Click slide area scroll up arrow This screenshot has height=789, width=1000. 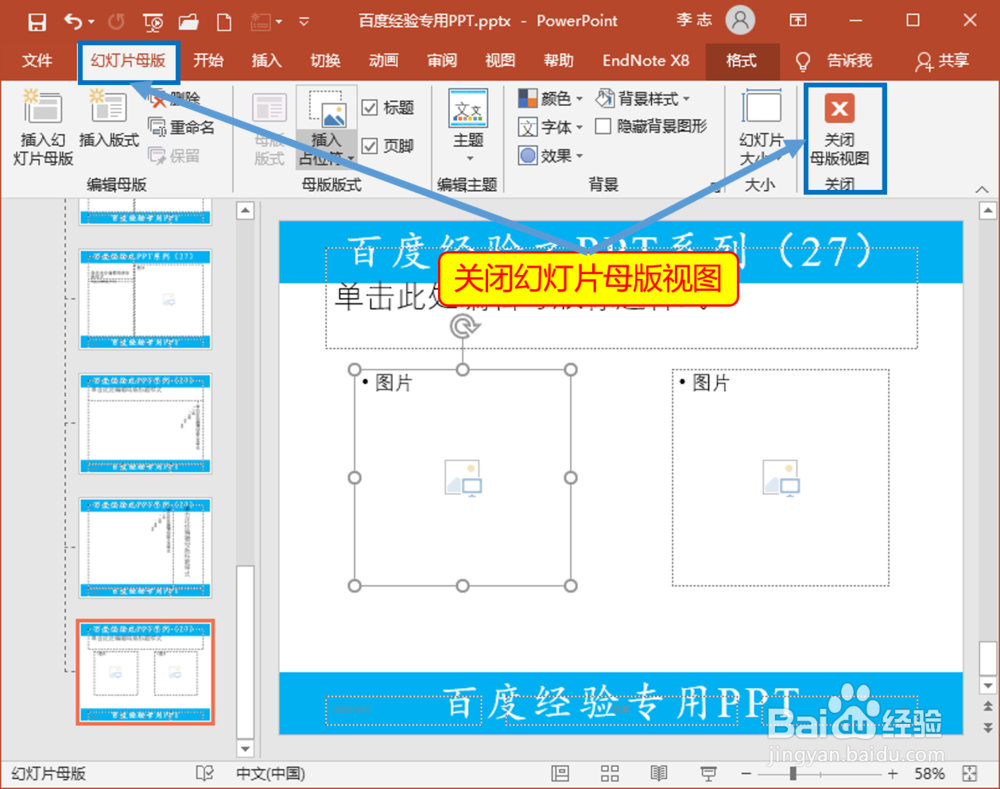[988, 210]
